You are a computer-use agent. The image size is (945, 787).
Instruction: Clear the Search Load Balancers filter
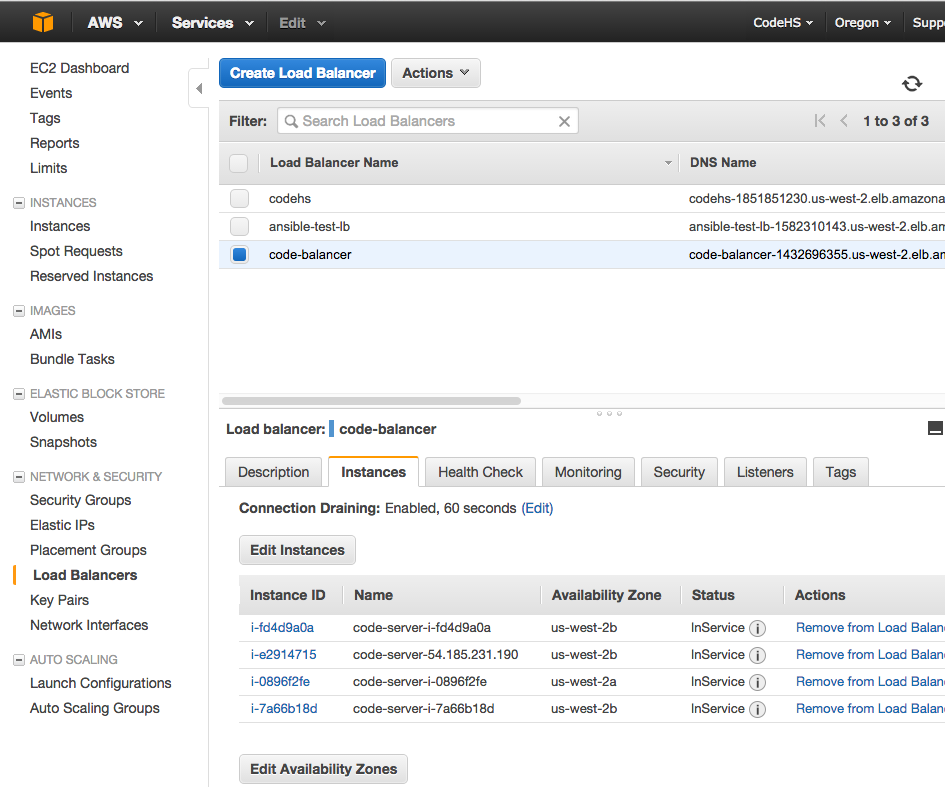564,121
